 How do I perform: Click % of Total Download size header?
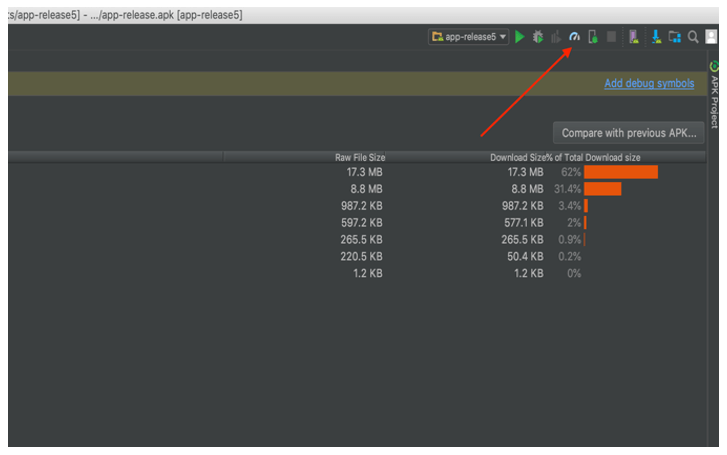pos(593,158)
